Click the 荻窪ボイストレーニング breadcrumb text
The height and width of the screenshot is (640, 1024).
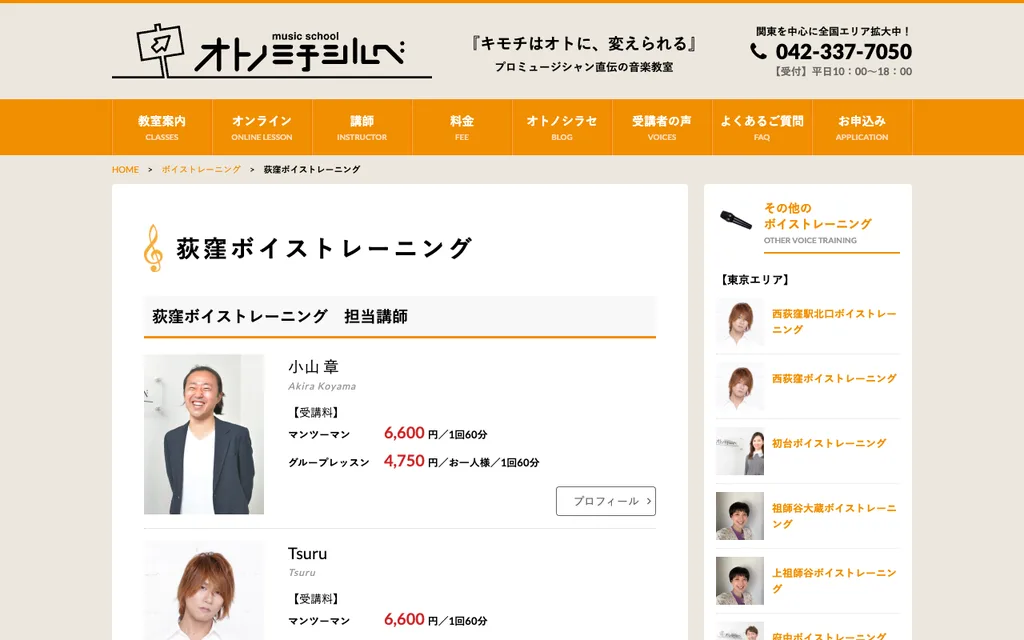(312, 169)
